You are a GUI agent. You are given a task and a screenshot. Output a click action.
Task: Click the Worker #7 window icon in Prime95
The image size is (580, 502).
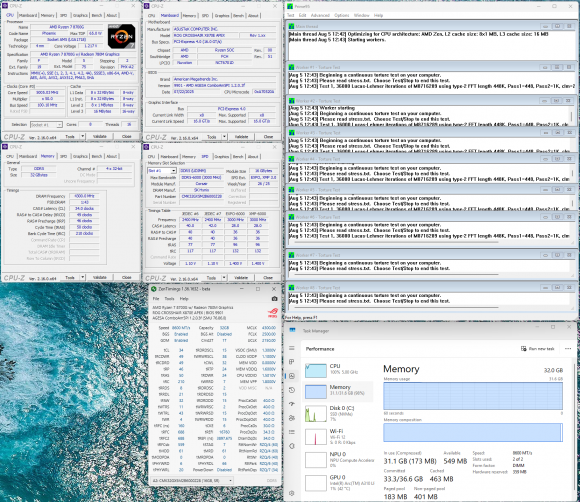click(291, 255)
